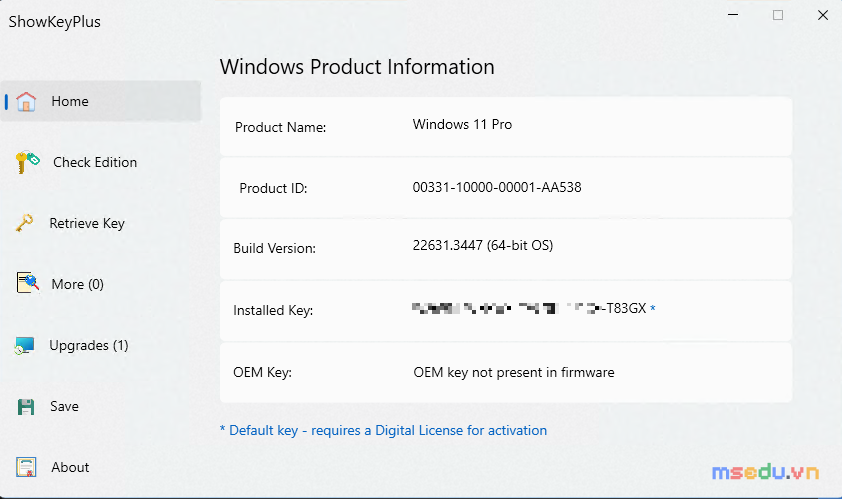Minimize the ShowKeyPlus window

coord(733,15)
